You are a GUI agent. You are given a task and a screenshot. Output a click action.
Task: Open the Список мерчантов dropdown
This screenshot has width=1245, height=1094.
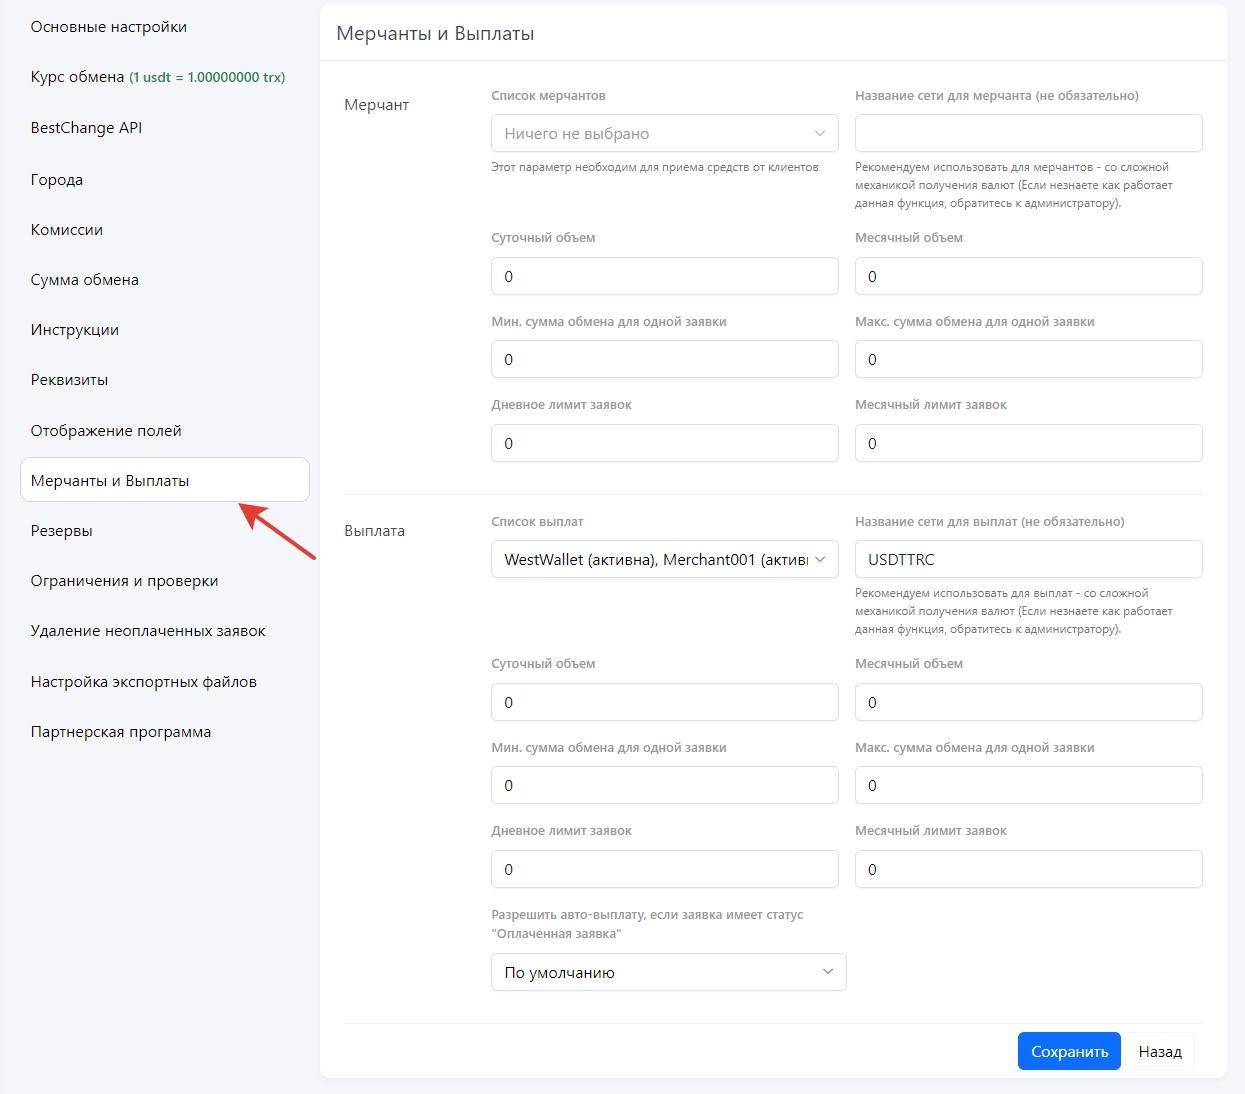coord(664,133)
